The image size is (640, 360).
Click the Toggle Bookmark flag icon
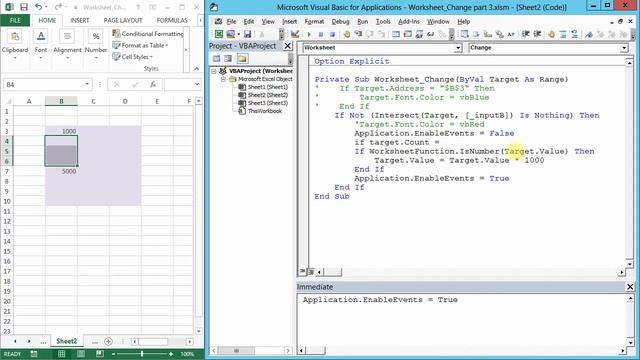coord(589,34)
